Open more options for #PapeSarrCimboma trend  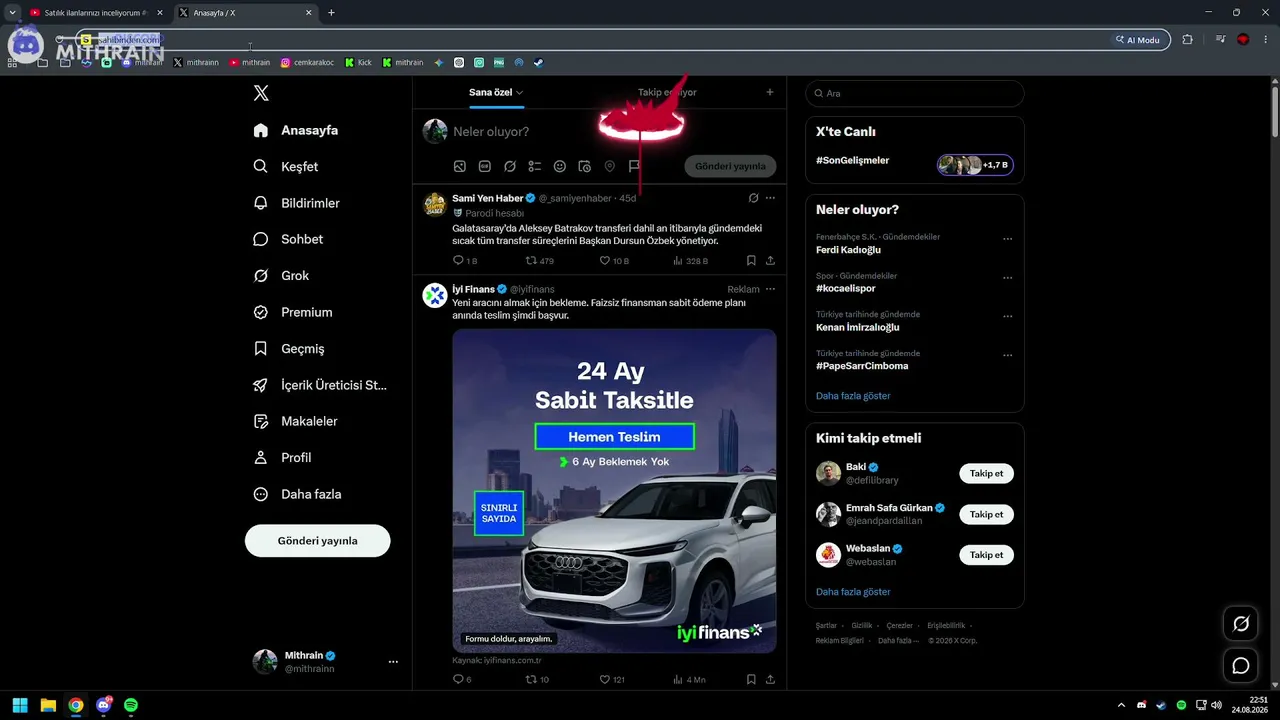point(1007,355)
